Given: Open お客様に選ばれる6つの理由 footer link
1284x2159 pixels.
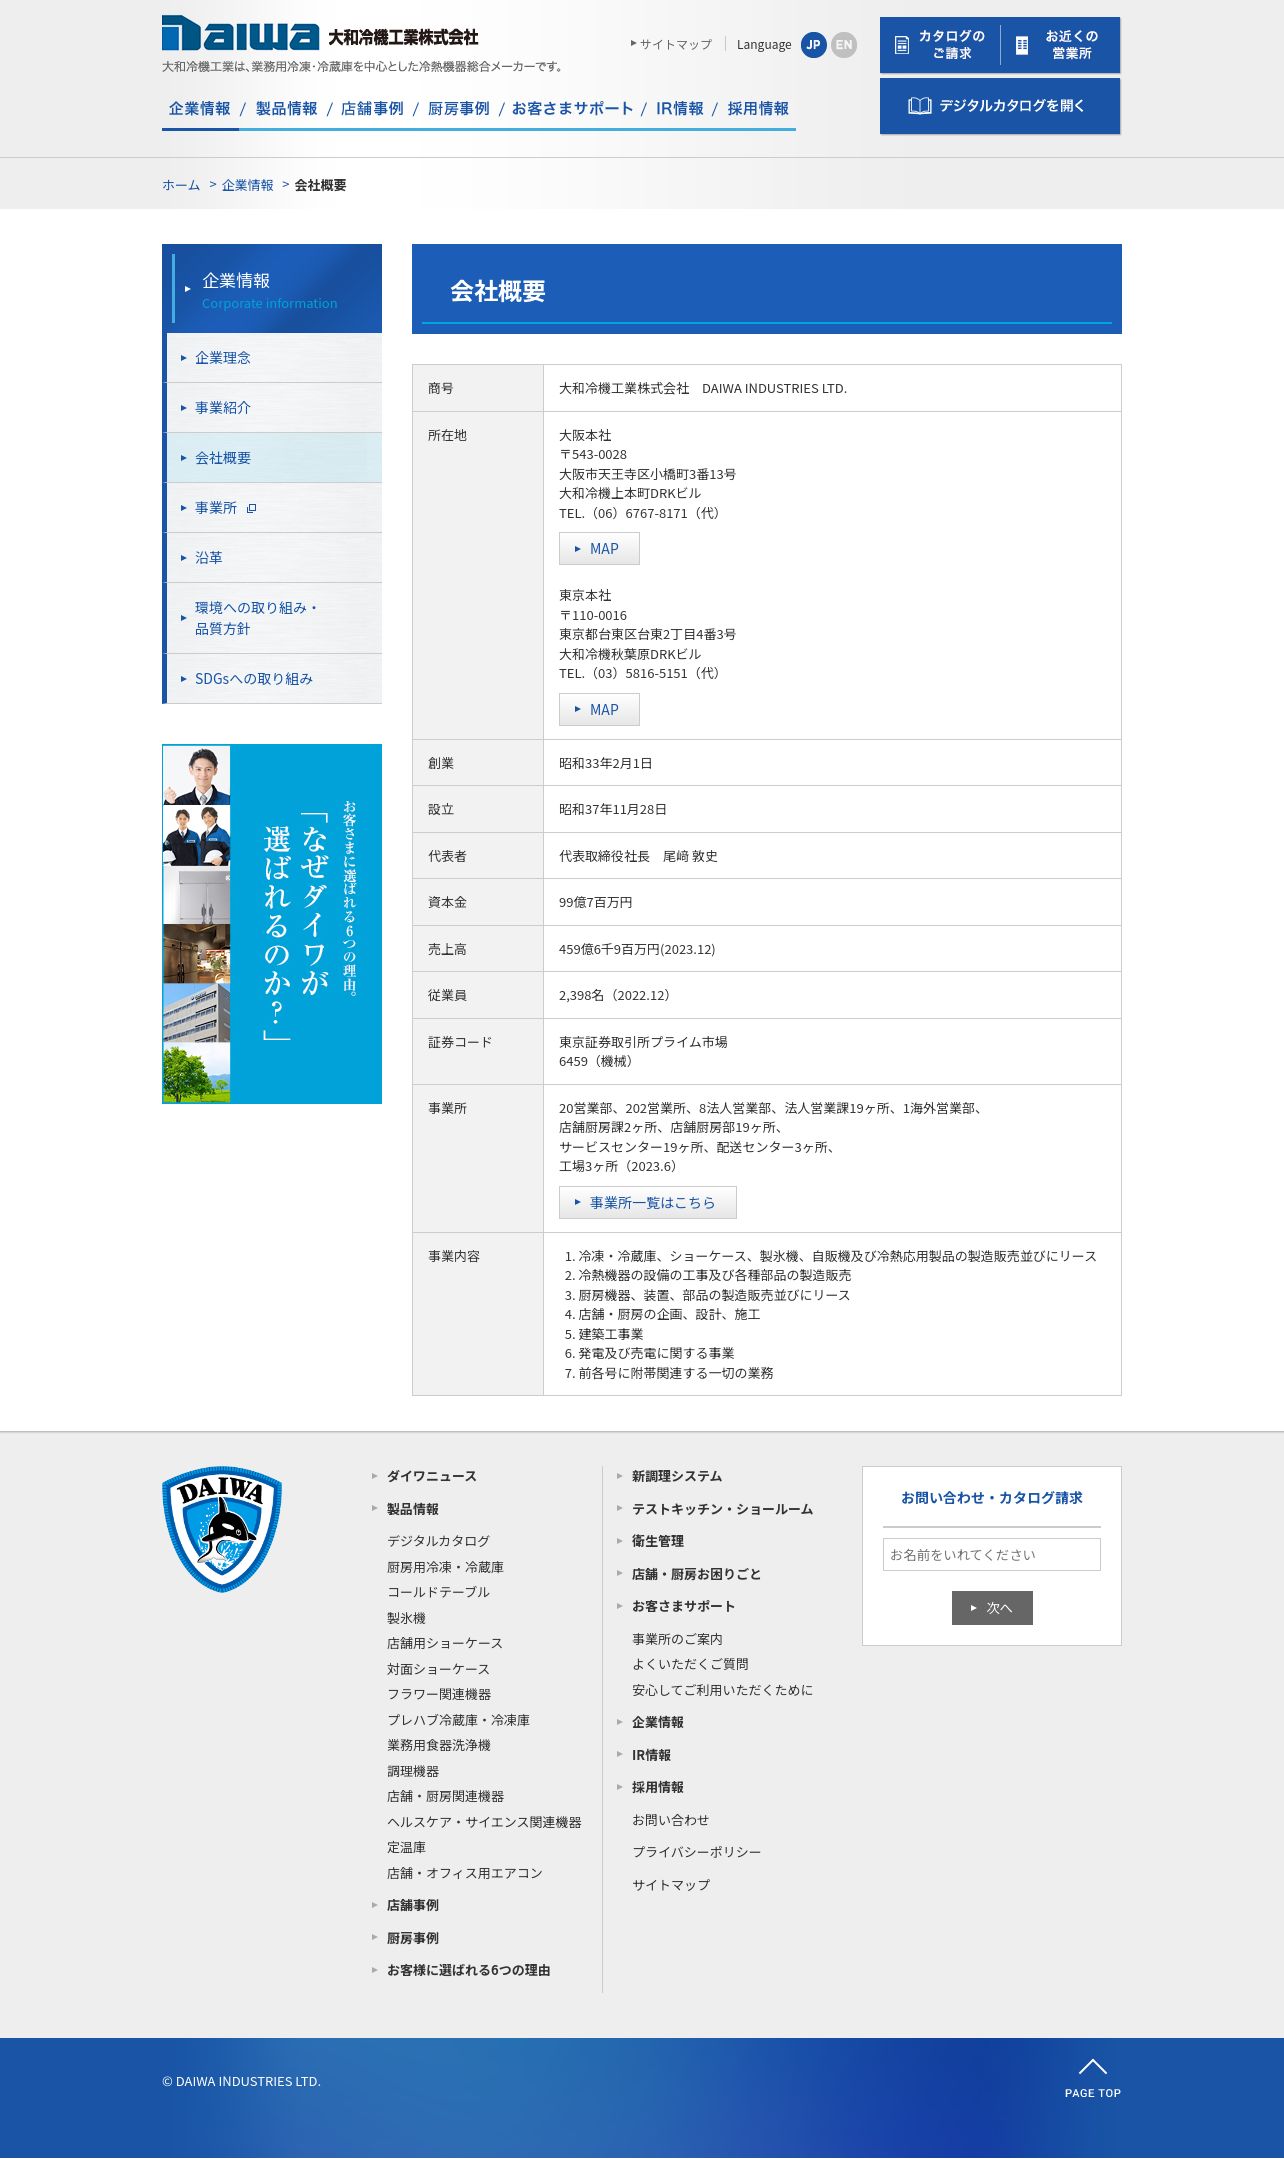Looking at the screenshot, I should tap(469, 1970).
